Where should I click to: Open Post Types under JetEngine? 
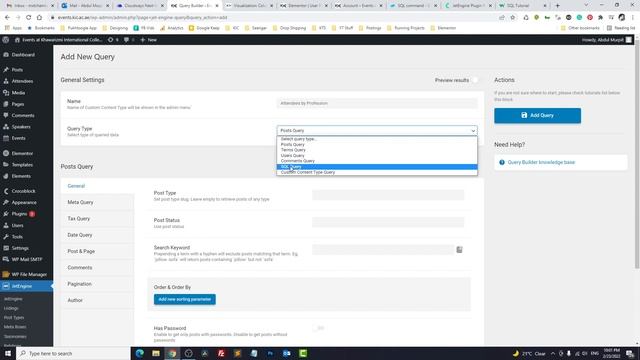click(x=14, y=318)
